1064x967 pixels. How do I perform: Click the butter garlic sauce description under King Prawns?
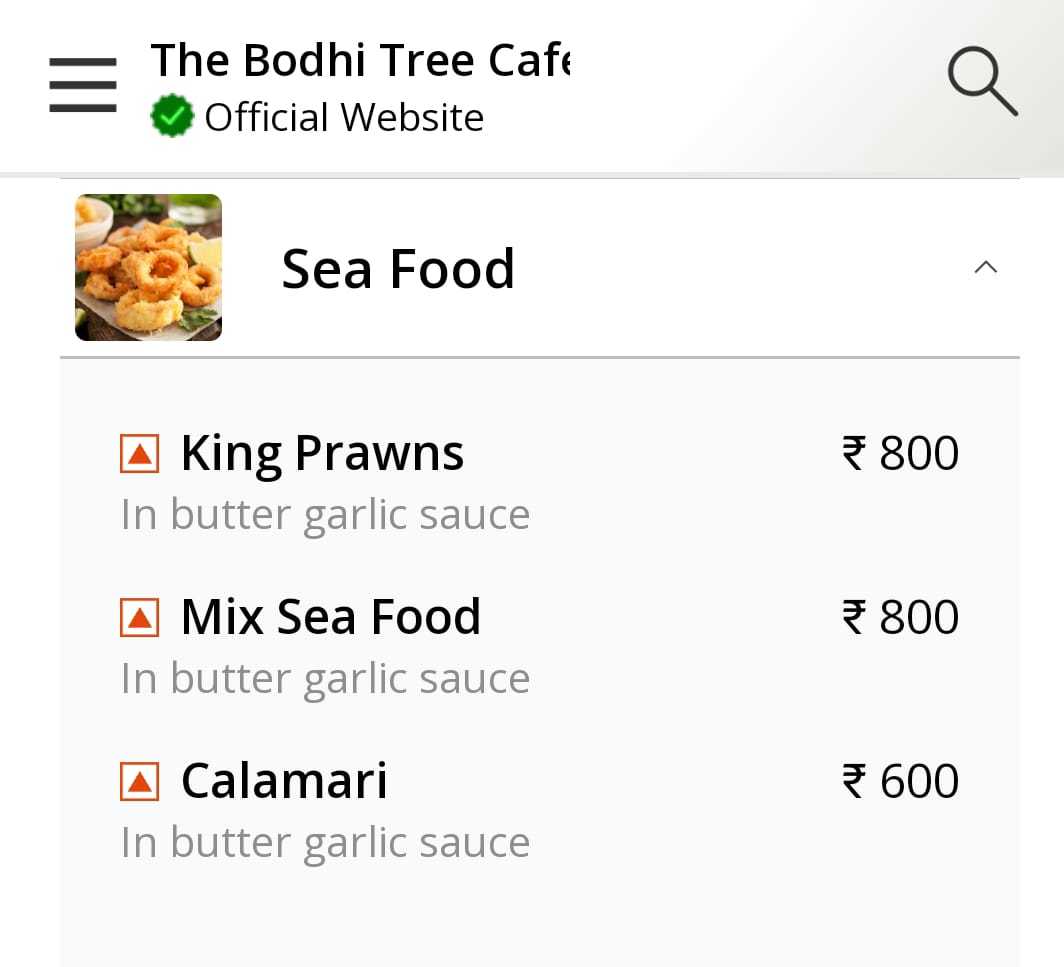click(324, 513)
